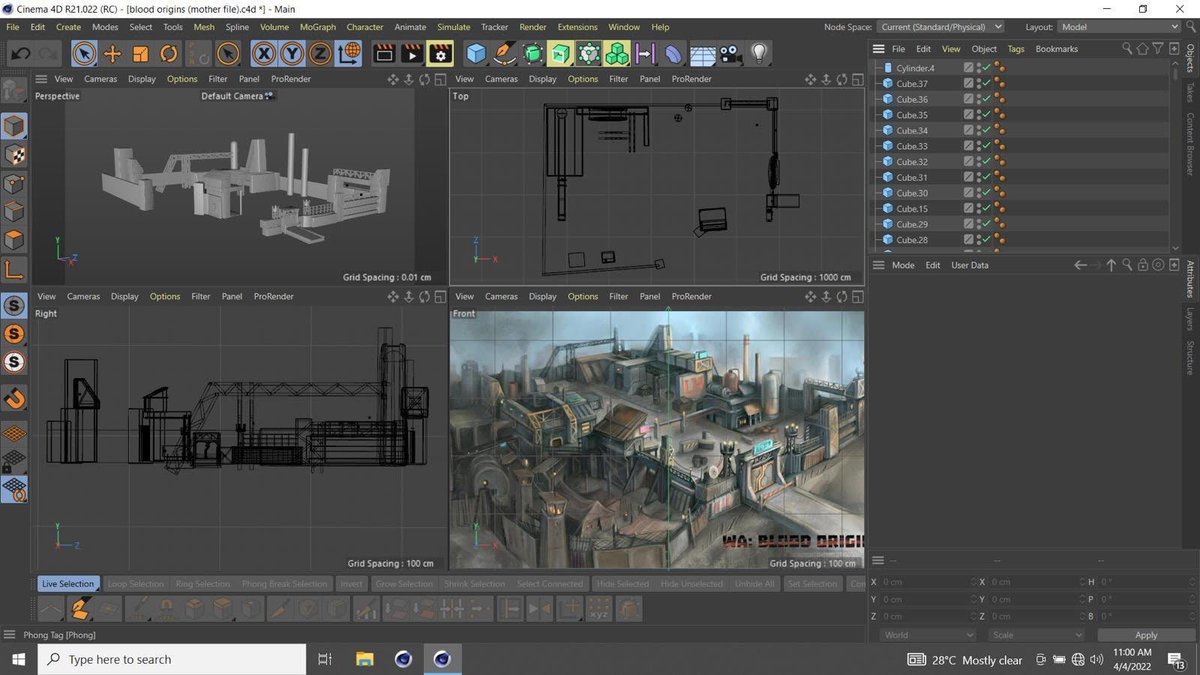The width and height of the screenshot is (1200, 675).
Task: Open the Scale mode dropdown
Action: pos(1036,635)
